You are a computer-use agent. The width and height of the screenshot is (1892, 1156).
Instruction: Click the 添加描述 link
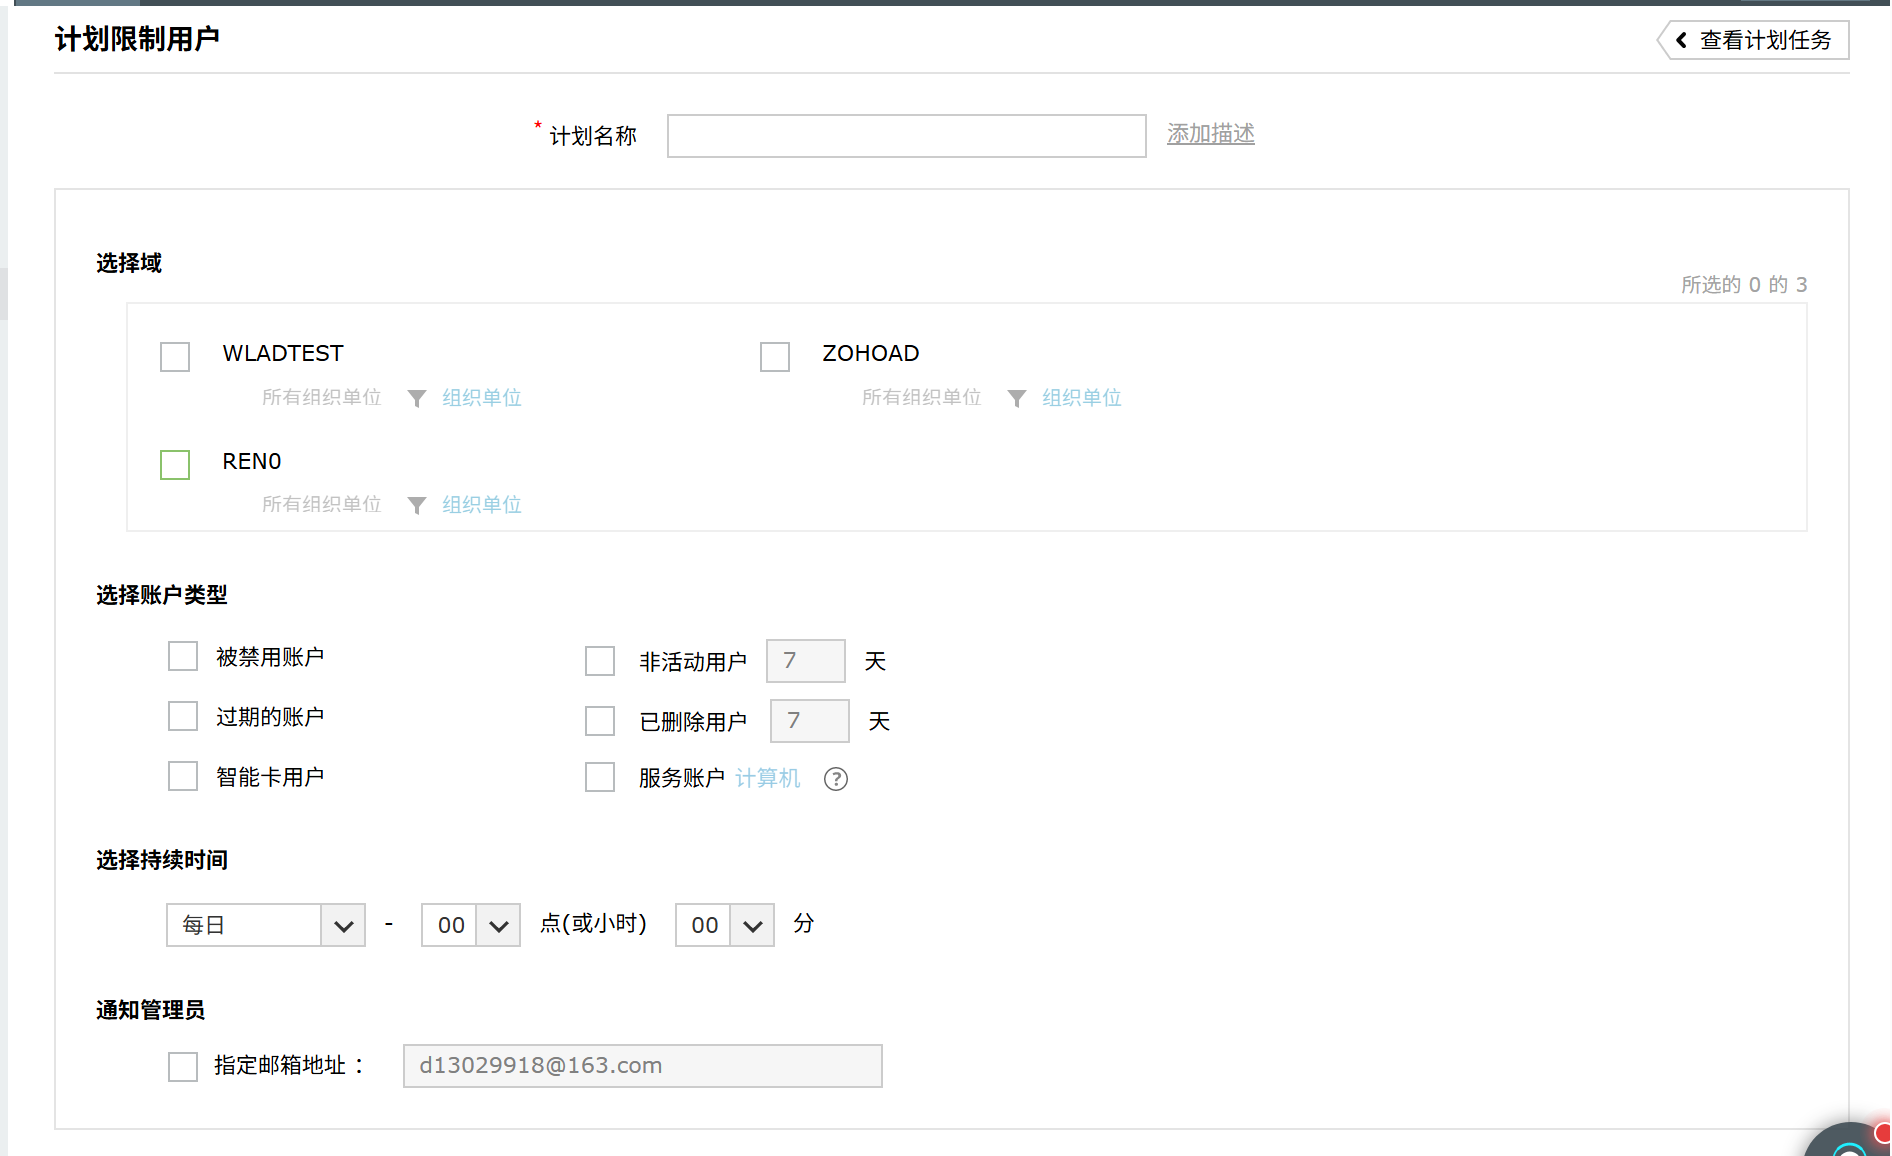tap(1210, 134)
